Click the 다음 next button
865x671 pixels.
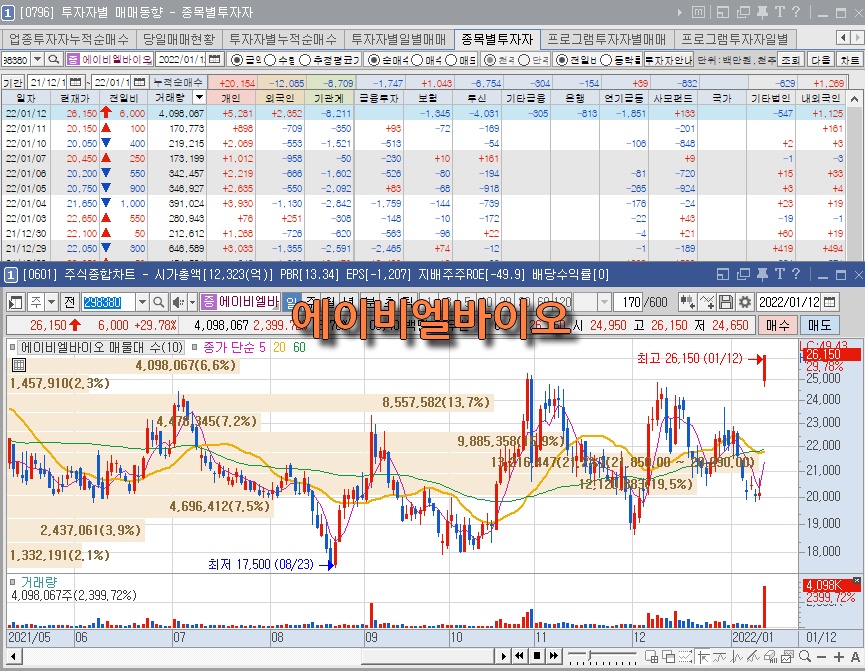[x=820, y=59]
